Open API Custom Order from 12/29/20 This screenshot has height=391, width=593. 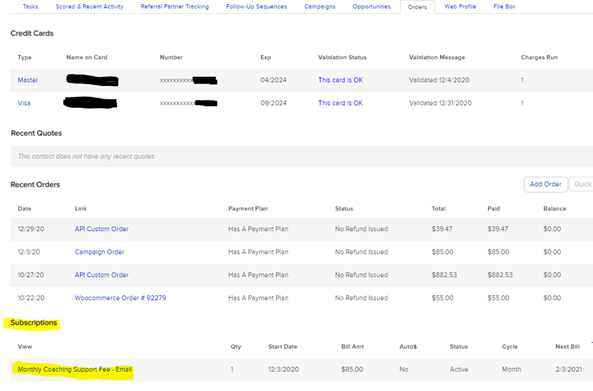101,229
